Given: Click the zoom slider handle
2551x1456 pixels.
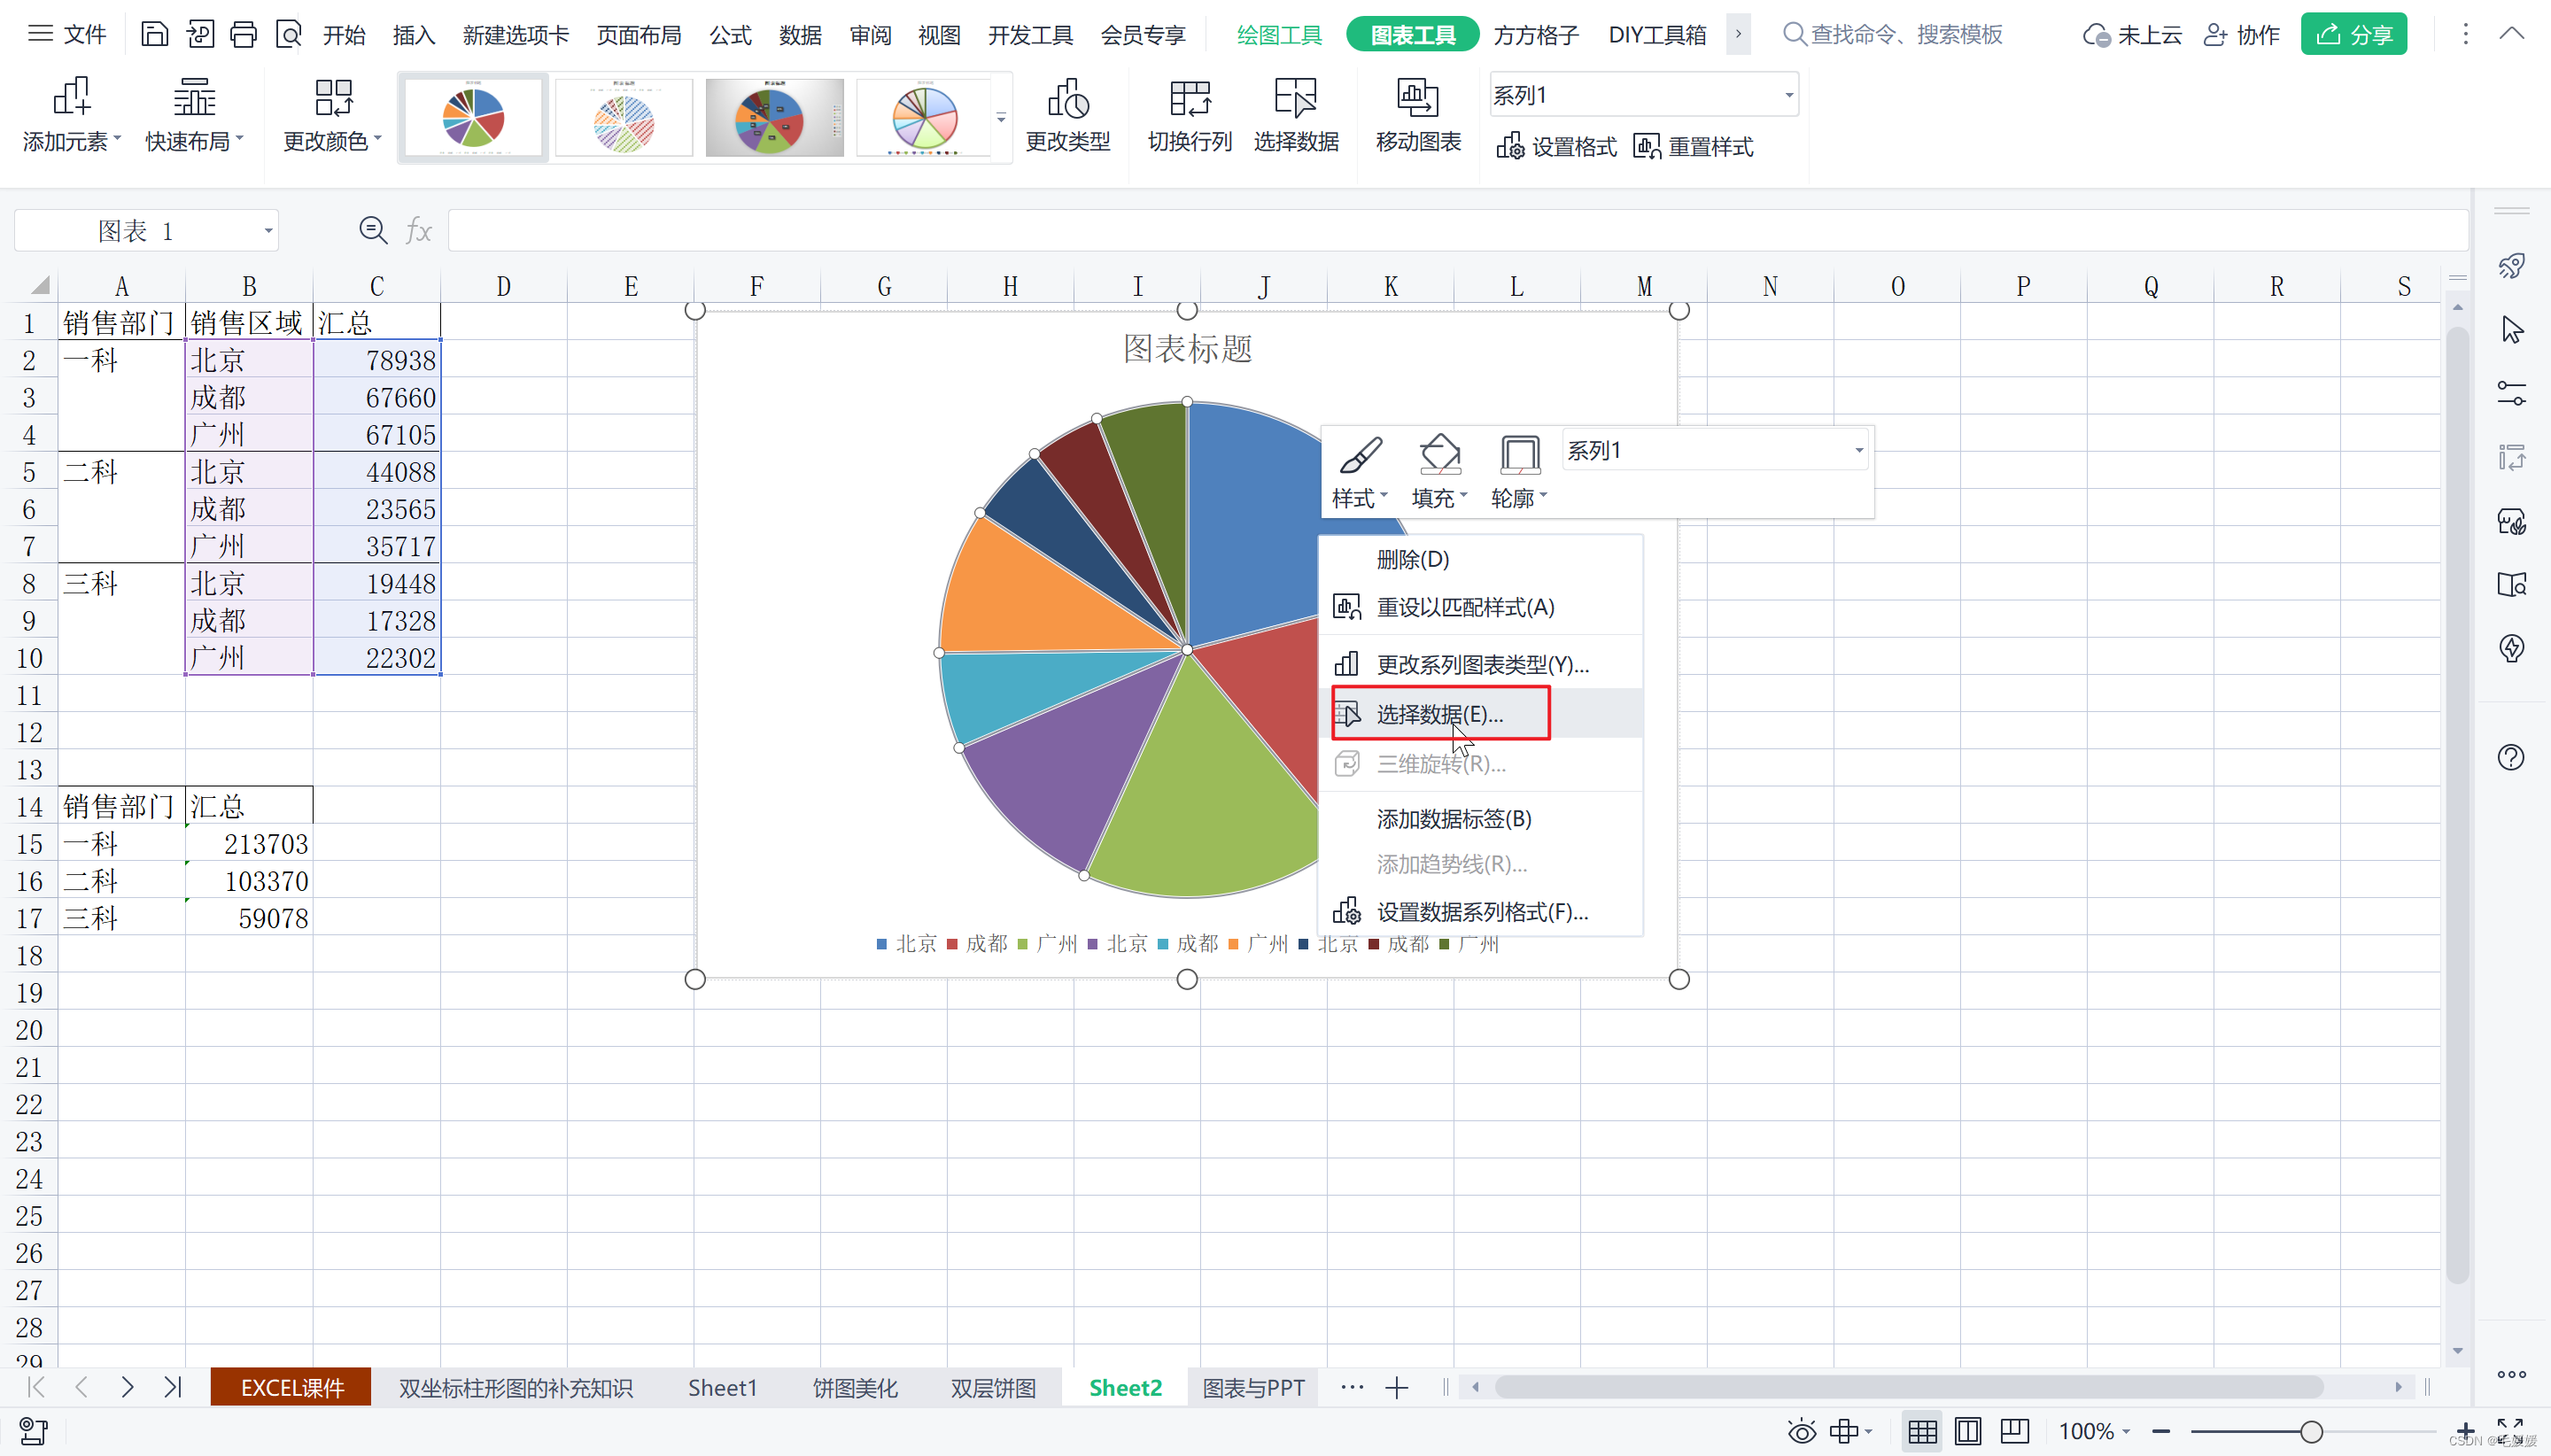Looking at the screenshot, I should click(2310, 1431).
